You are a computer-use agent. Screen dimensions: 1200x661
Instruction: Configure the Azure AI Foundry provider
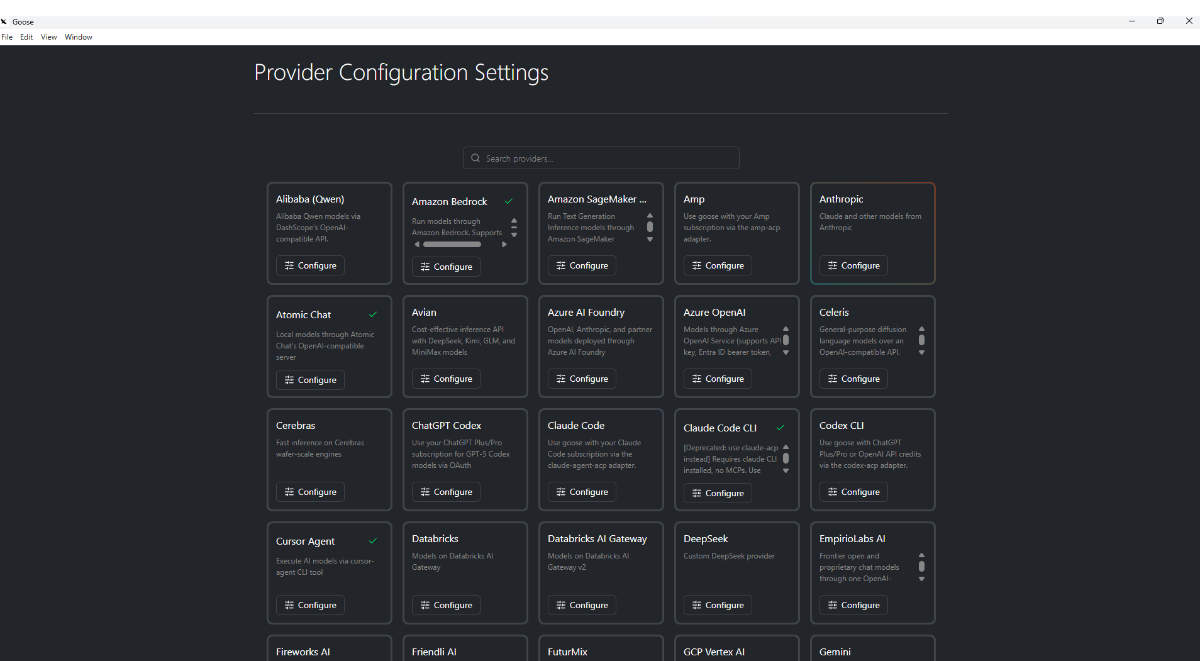click(582, 379)
